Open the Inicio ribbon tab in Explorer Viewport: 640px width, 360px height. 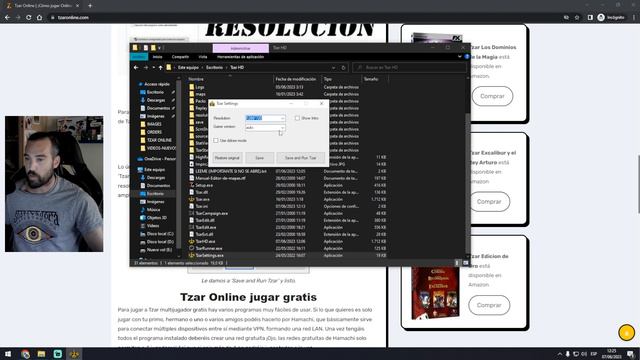point(158,57)
